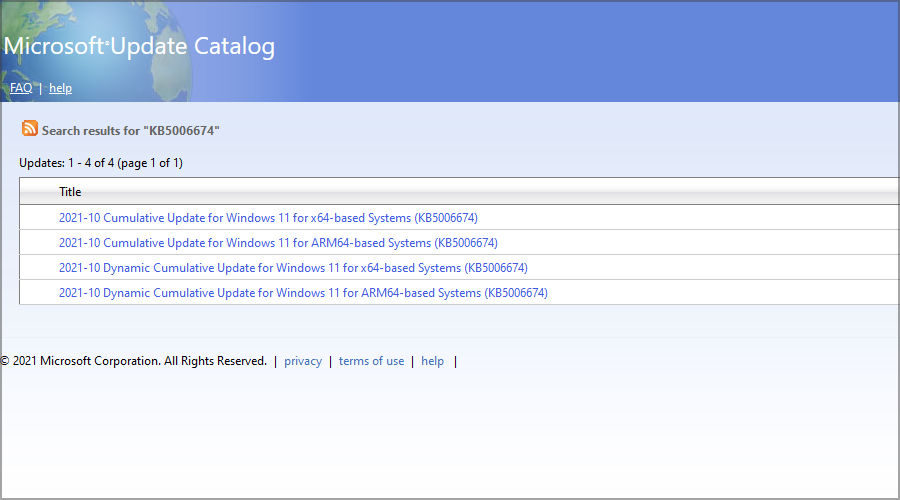This screenshot has width=900, height=500.
Task: Open the FAQ link in header
Action: click(21, 88)
